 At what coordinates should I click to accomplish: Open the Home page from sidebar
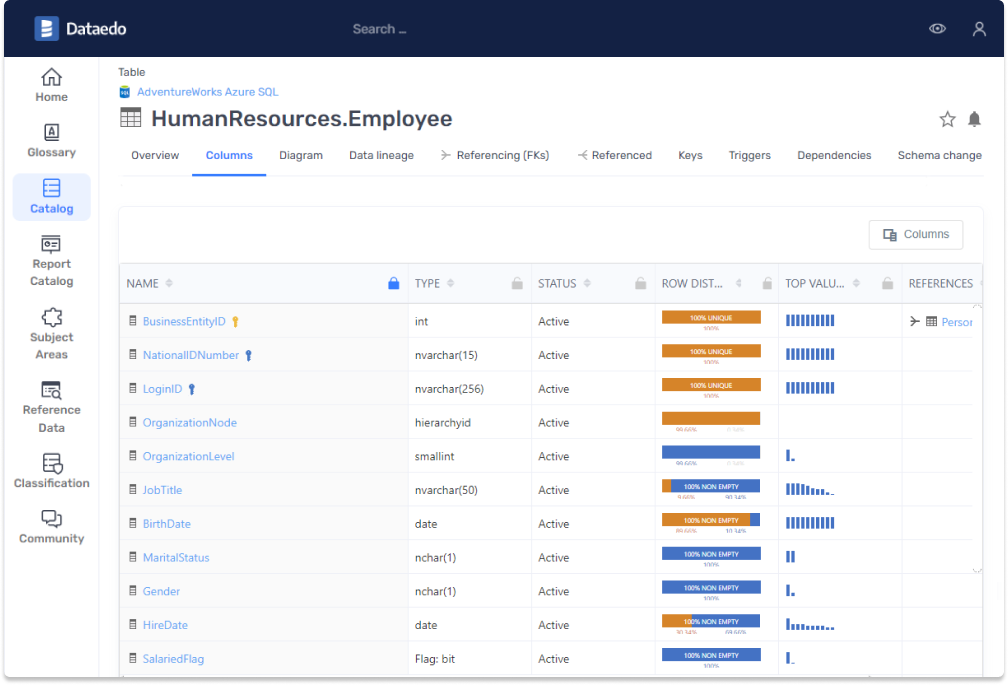click(x=51, y=84)
